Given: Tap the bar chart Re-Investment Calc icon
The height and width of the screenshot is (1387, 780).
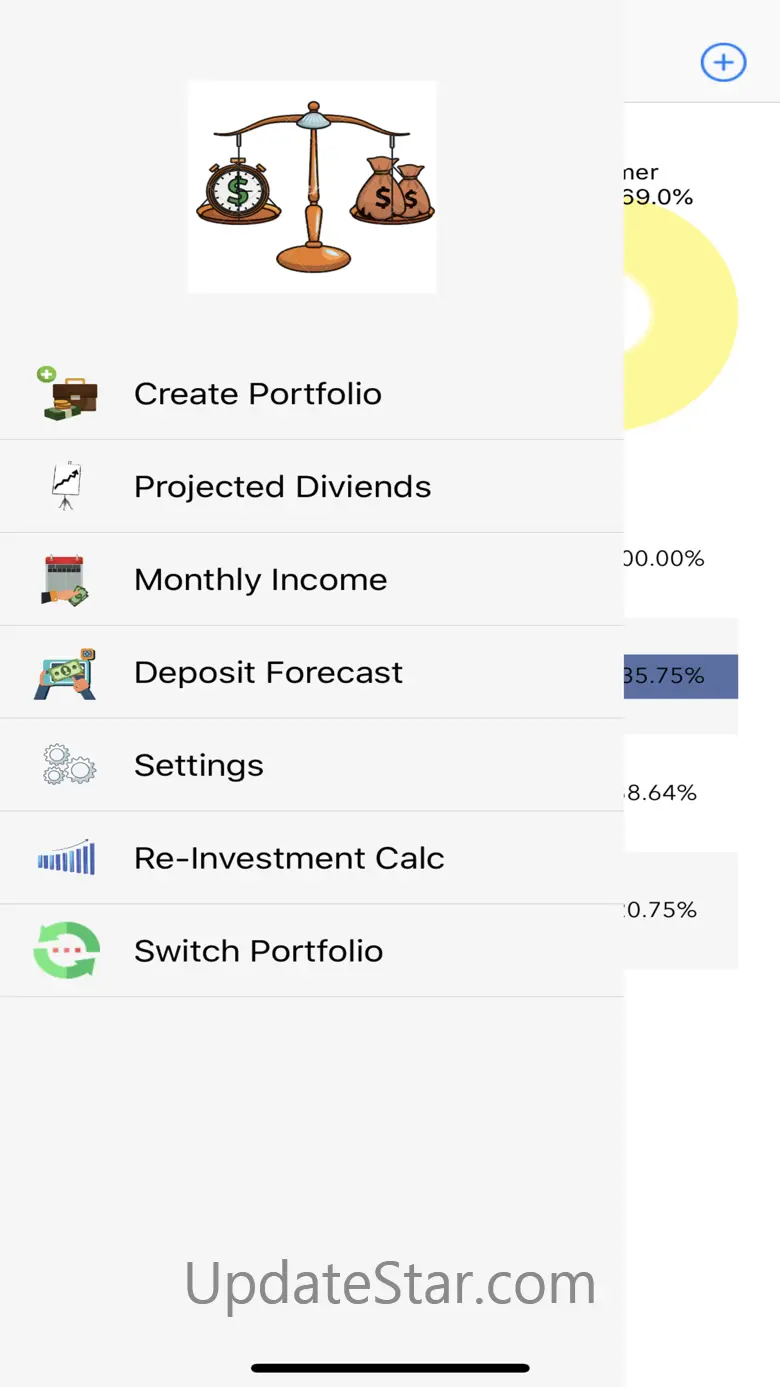Looking at the screenshot, I should click(x=67, y=858).
